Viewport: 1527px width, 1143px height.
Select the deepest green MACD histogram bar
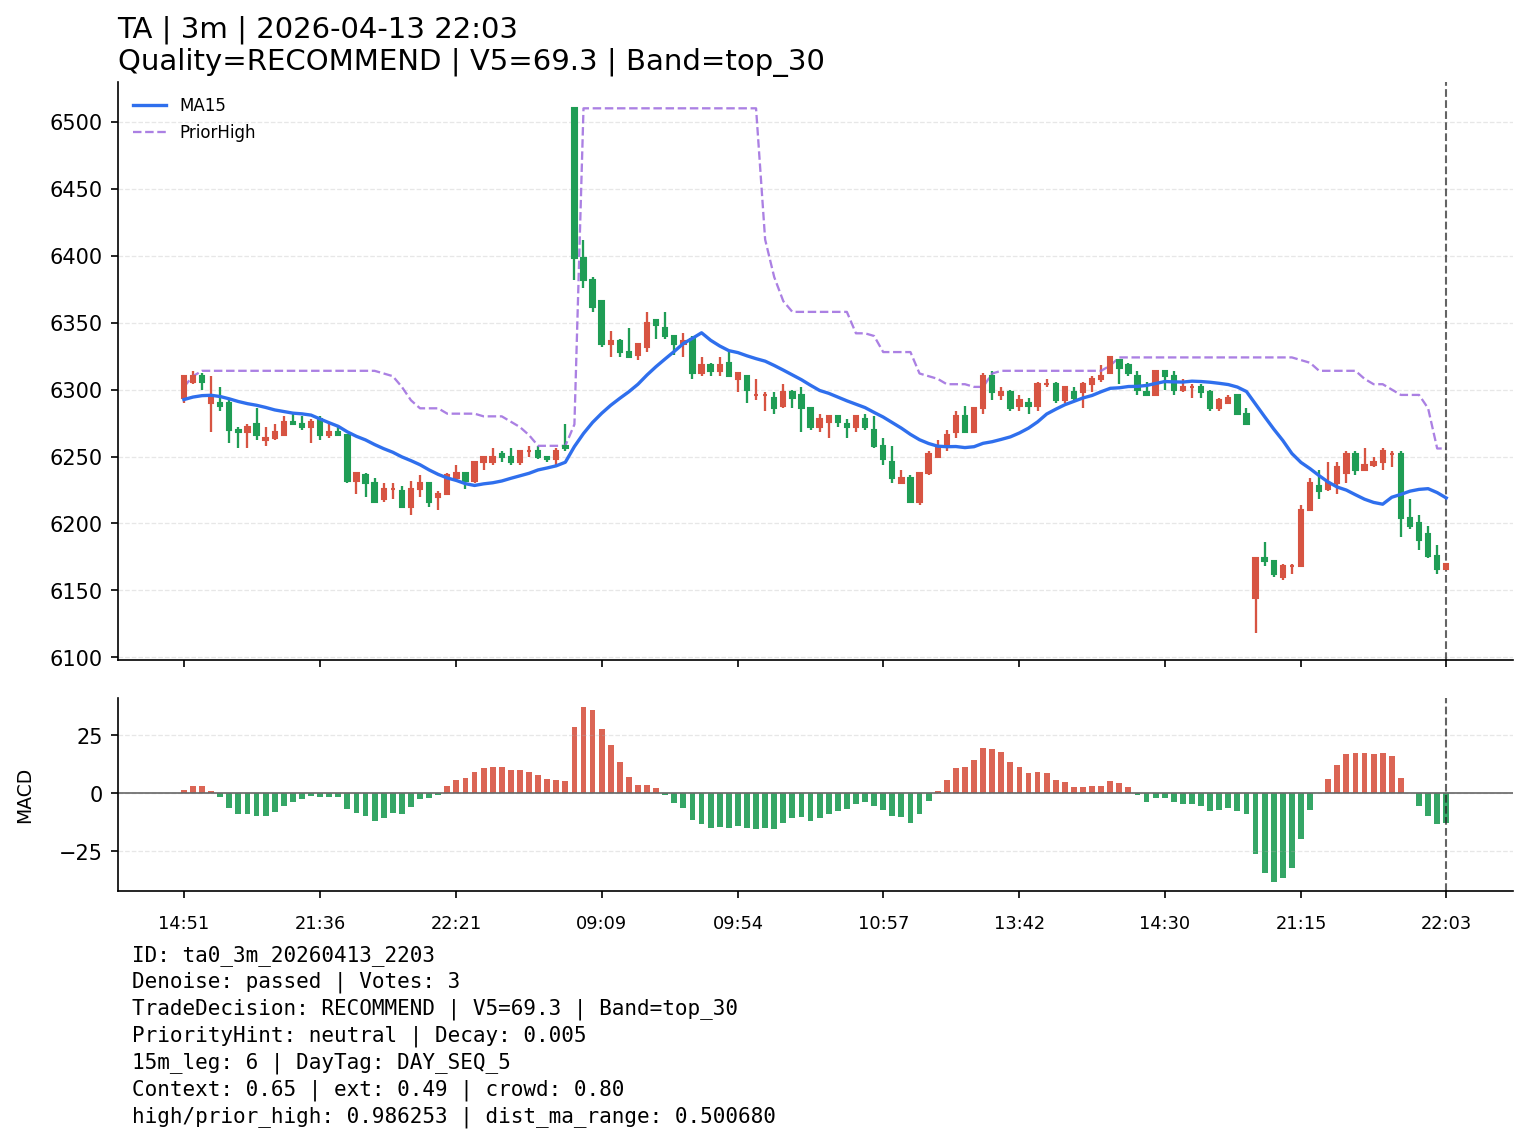pyautogui.click(x=1274, y=837)
